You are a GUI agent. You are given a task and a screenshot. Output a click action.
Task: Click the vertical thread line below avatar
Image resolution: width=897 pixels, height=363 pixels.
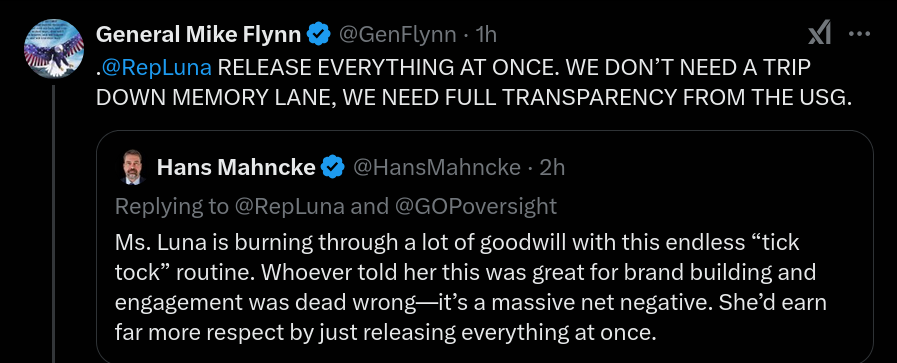point(54,224)
